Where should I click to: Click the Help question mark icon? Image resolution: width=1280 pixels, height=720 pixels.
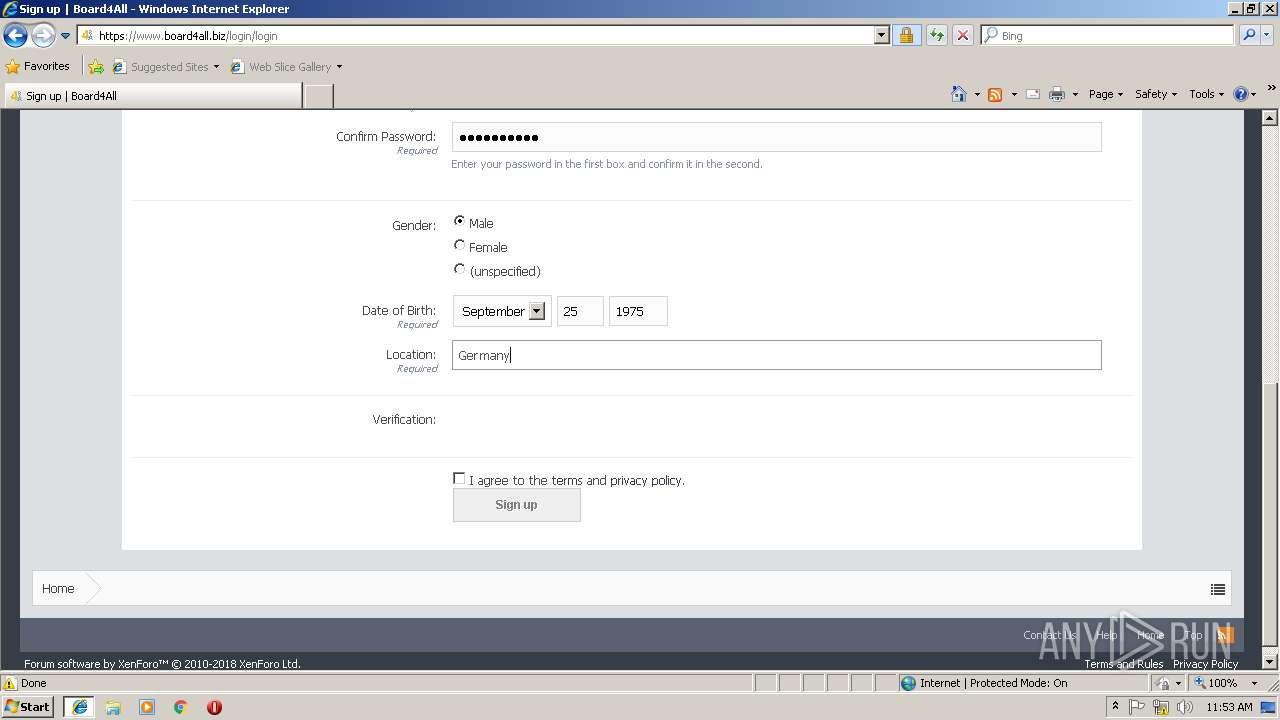tap(1241, 94)
